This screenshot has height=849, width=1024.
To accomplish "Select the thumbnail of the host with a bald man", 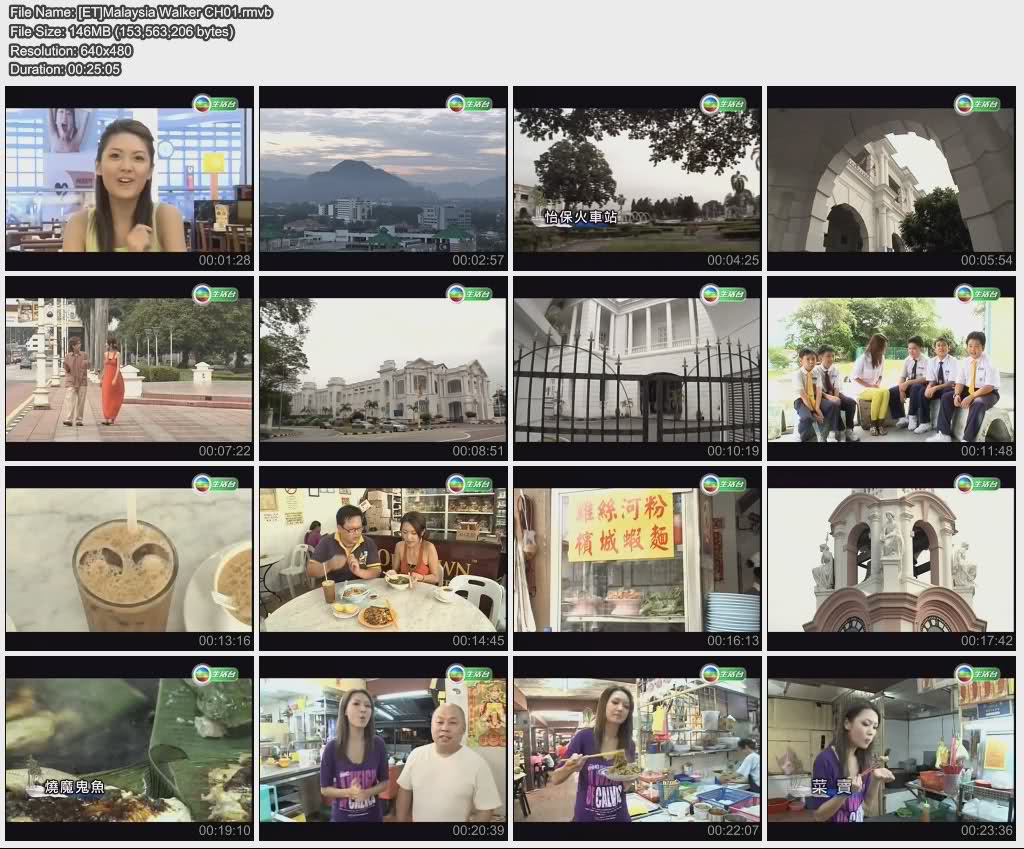I will [383, 749].
